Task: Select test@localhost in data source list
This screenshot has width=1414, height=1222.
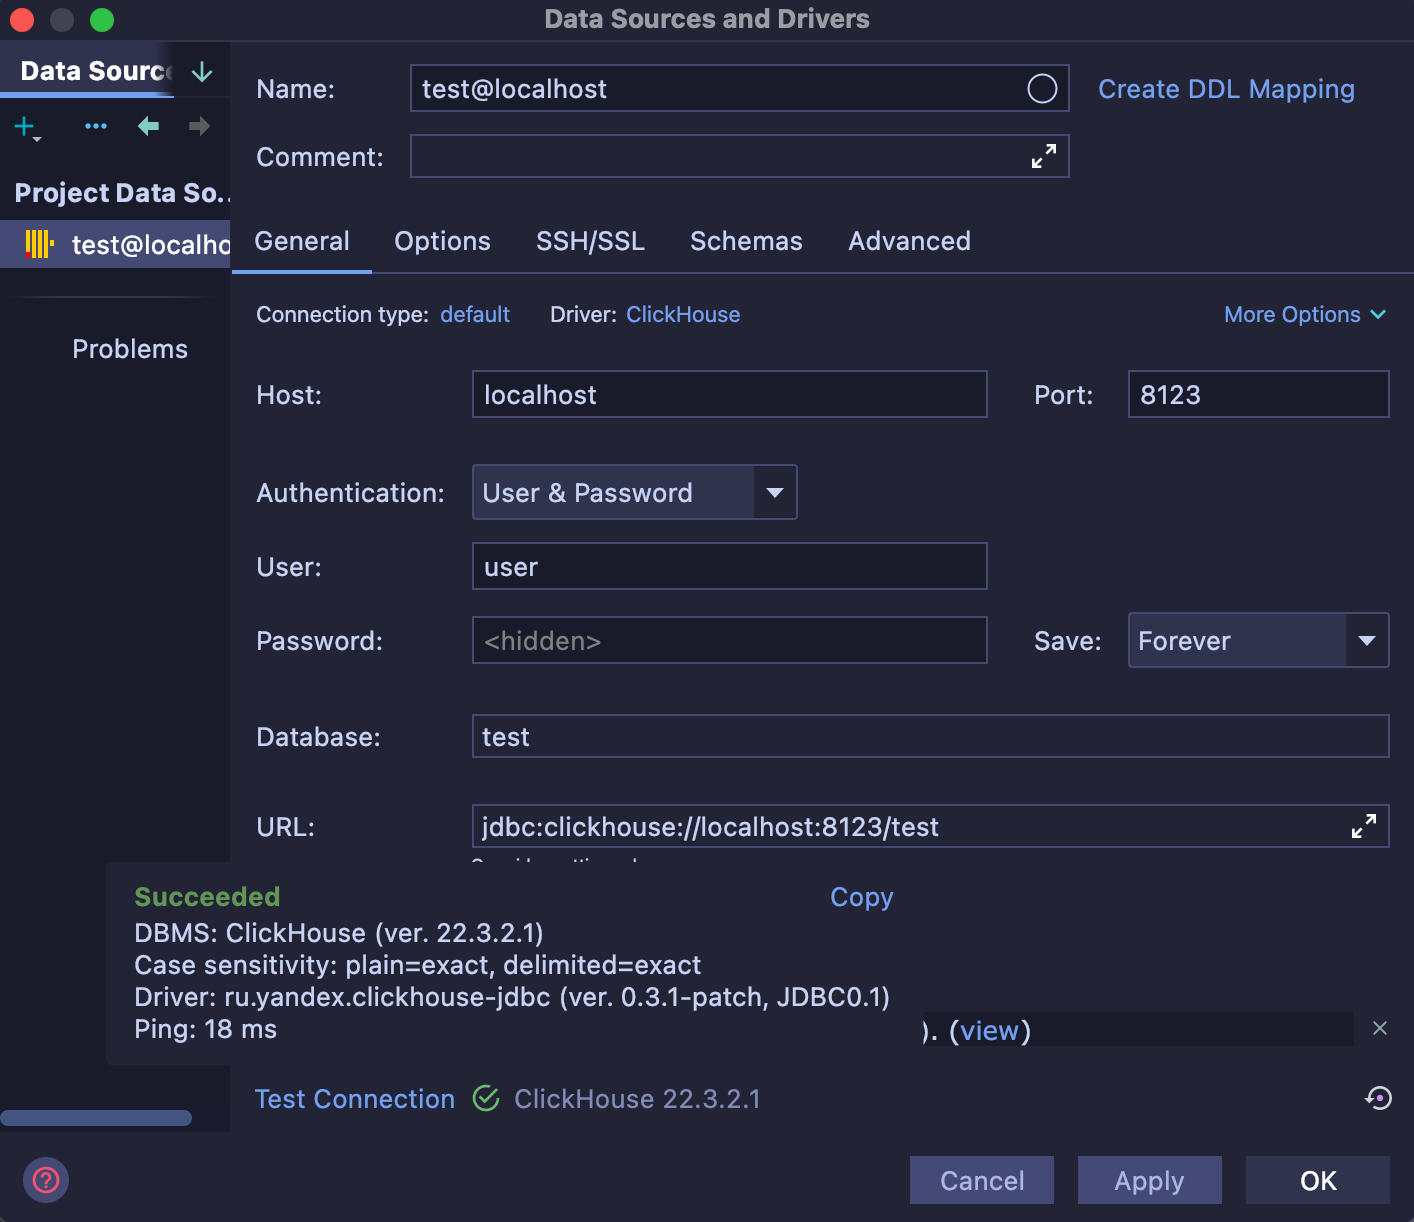Action: pyautogui.click(x=115, y=244)
